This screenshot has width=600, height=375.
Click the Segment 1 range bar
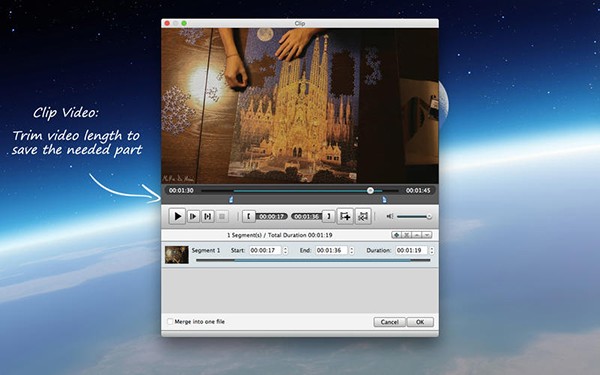point(313,260)
